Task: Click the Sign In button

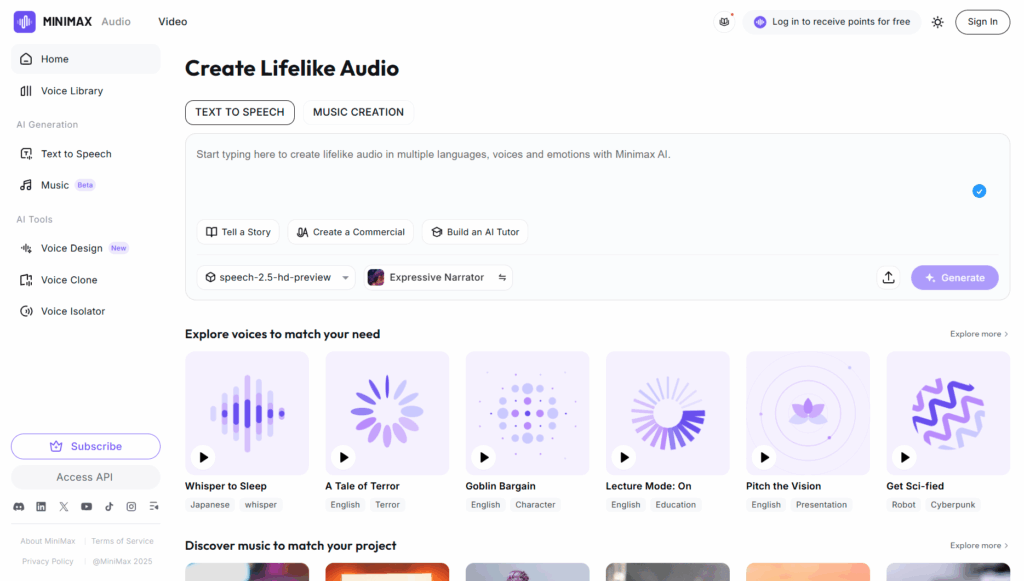Action: [982, 22]
